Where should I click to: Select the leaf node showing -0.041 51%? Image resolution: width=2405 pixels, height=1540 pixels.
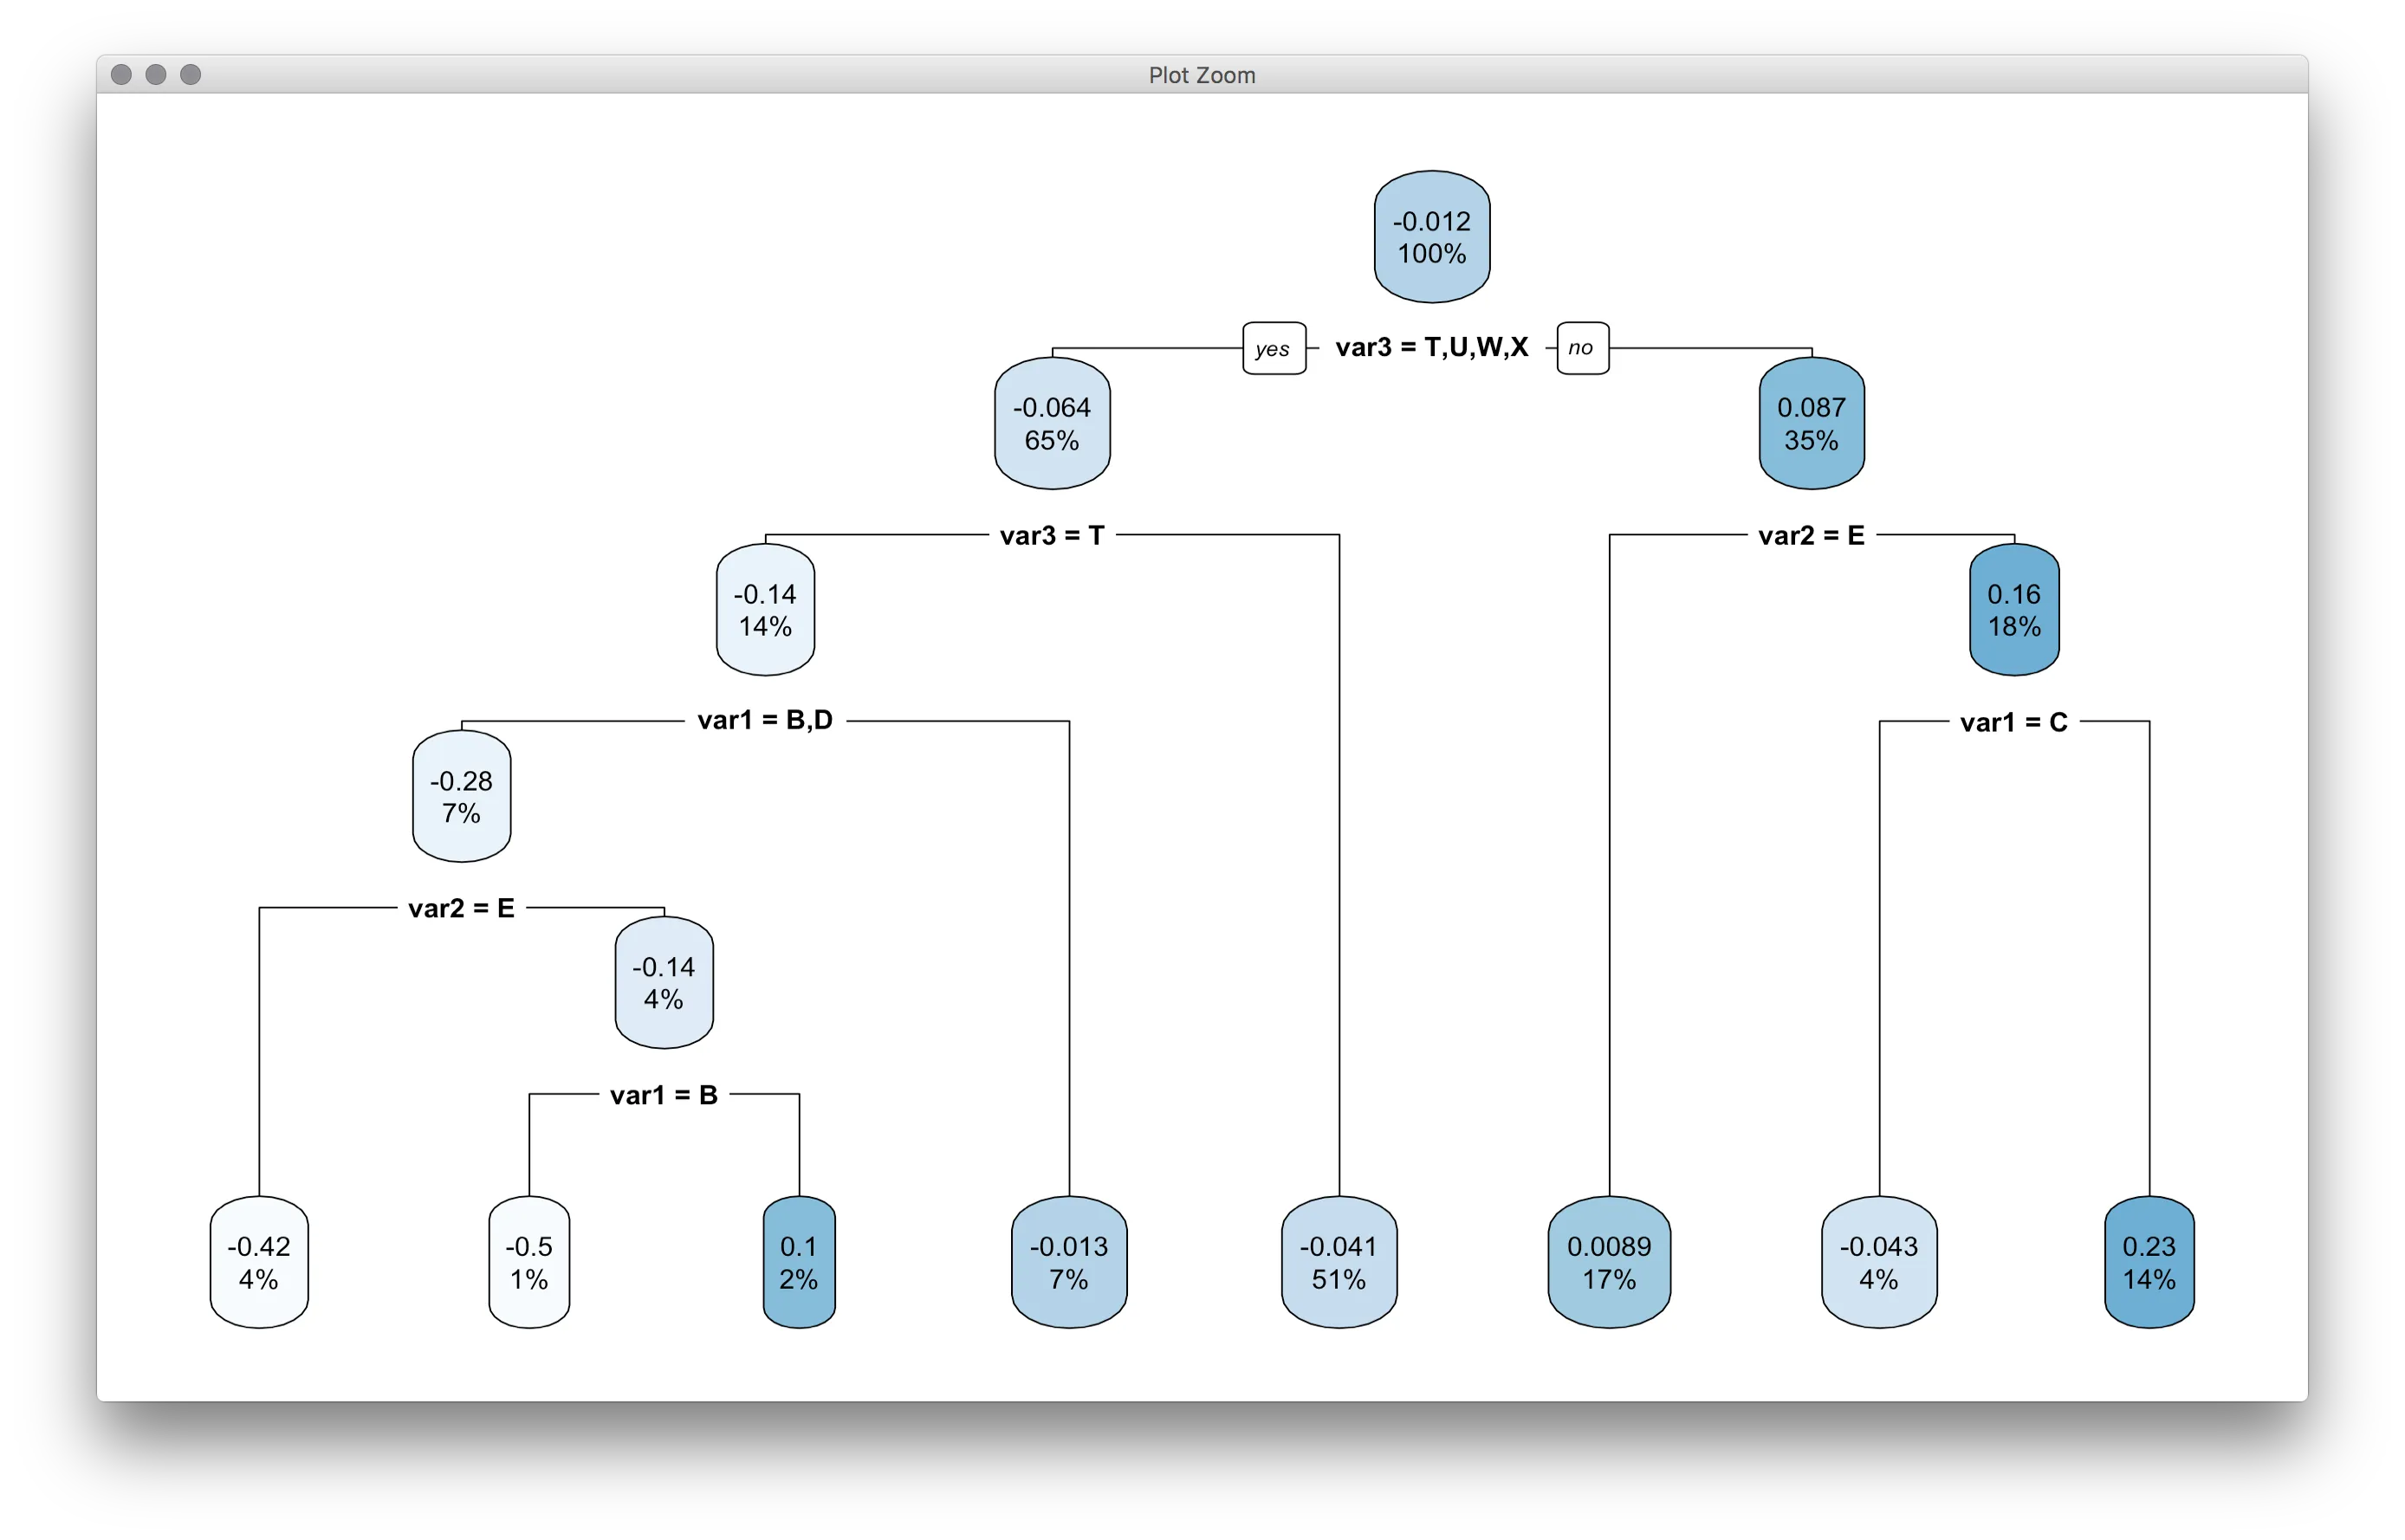[x=1338, y=1262]
